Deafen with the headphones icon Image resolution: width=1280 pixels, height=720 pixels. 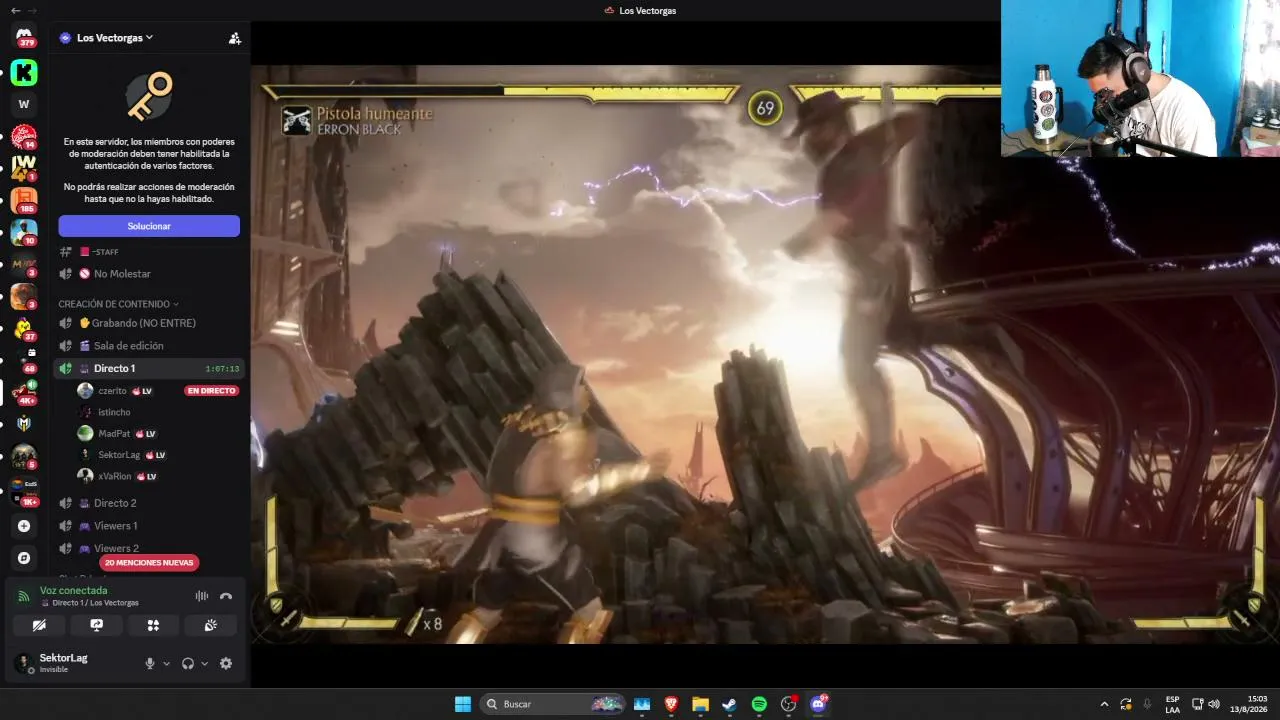pos(187,663)
